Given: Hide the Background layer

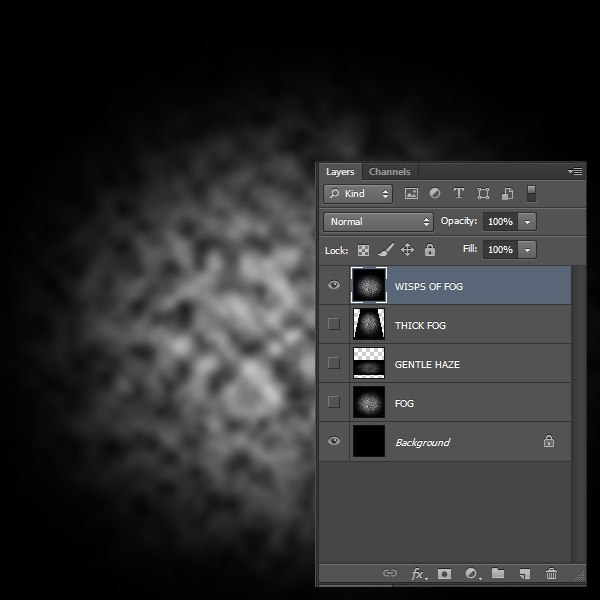Looking at the screenshot, I should coord(334,441).
